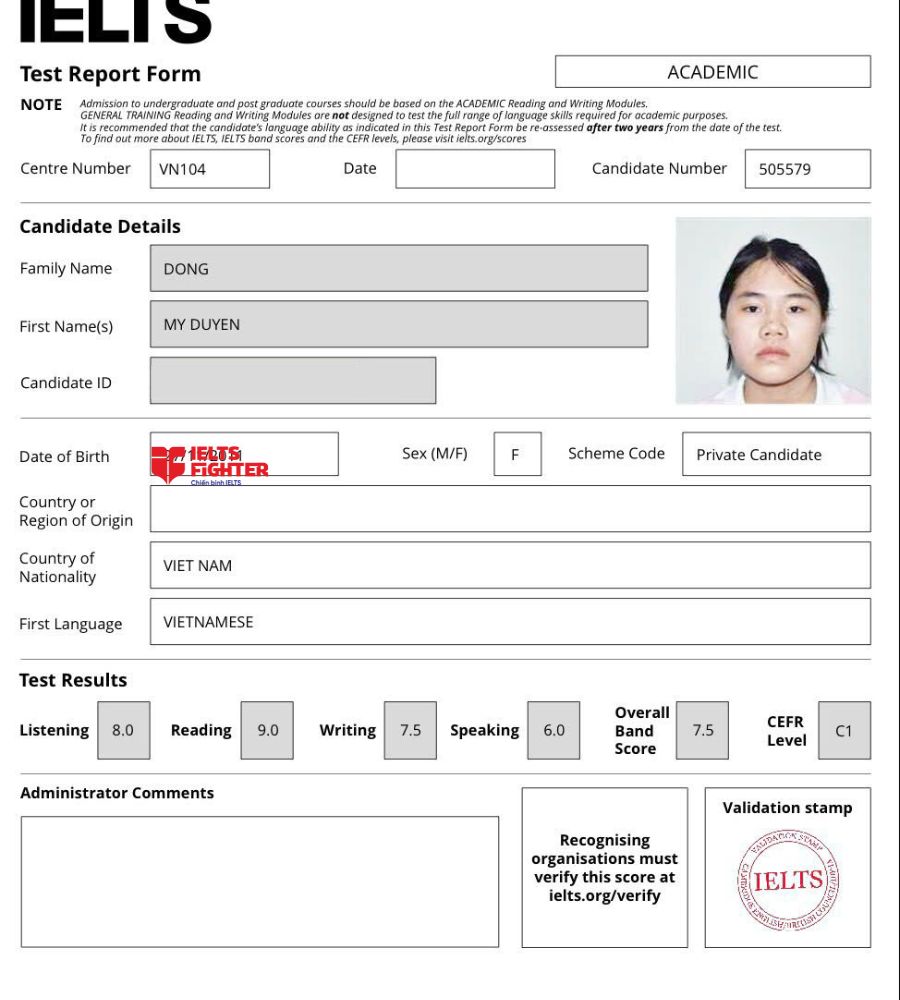Click the Candidate Details heading
The width and height of the screenshot is (900, 1000).
pos(100,226)
